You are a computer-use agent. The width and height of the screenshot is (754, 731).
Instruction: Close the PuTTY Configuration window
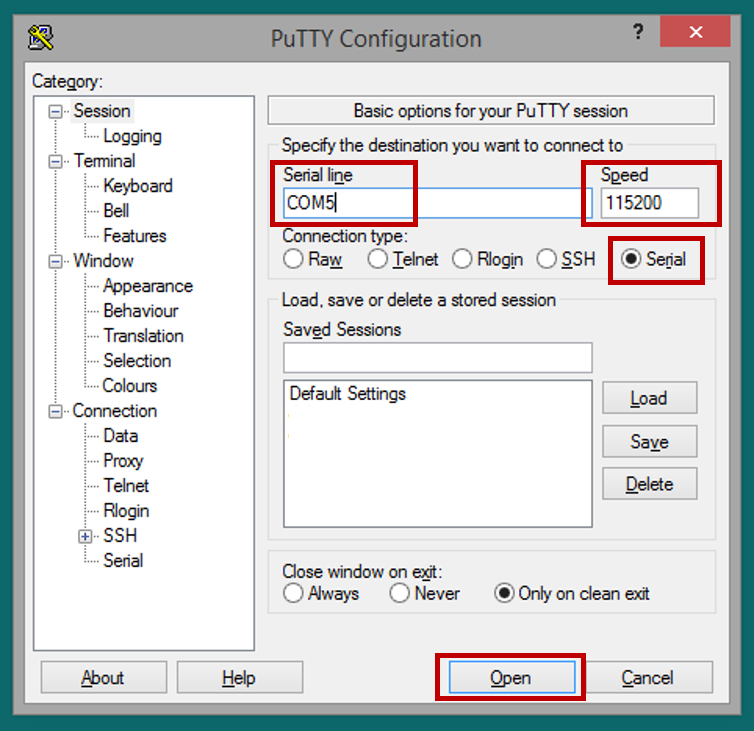click(x=695, y=32)
